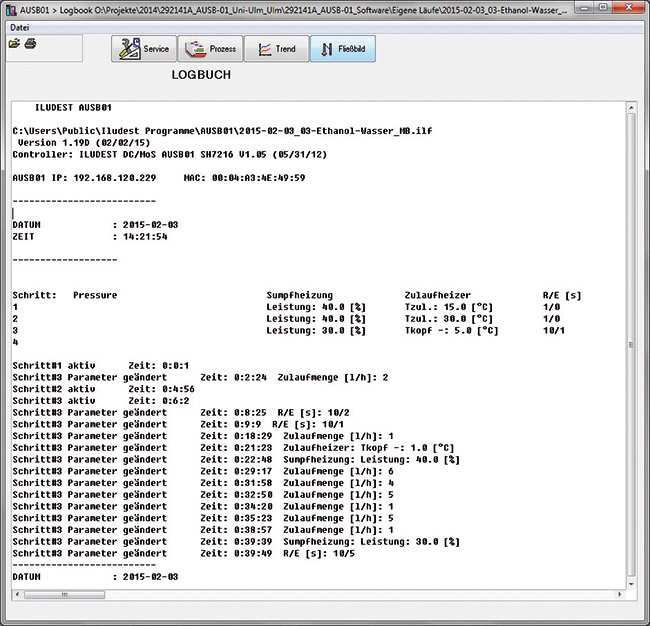Click the Sumpfheizung column header

pos(300,295)
